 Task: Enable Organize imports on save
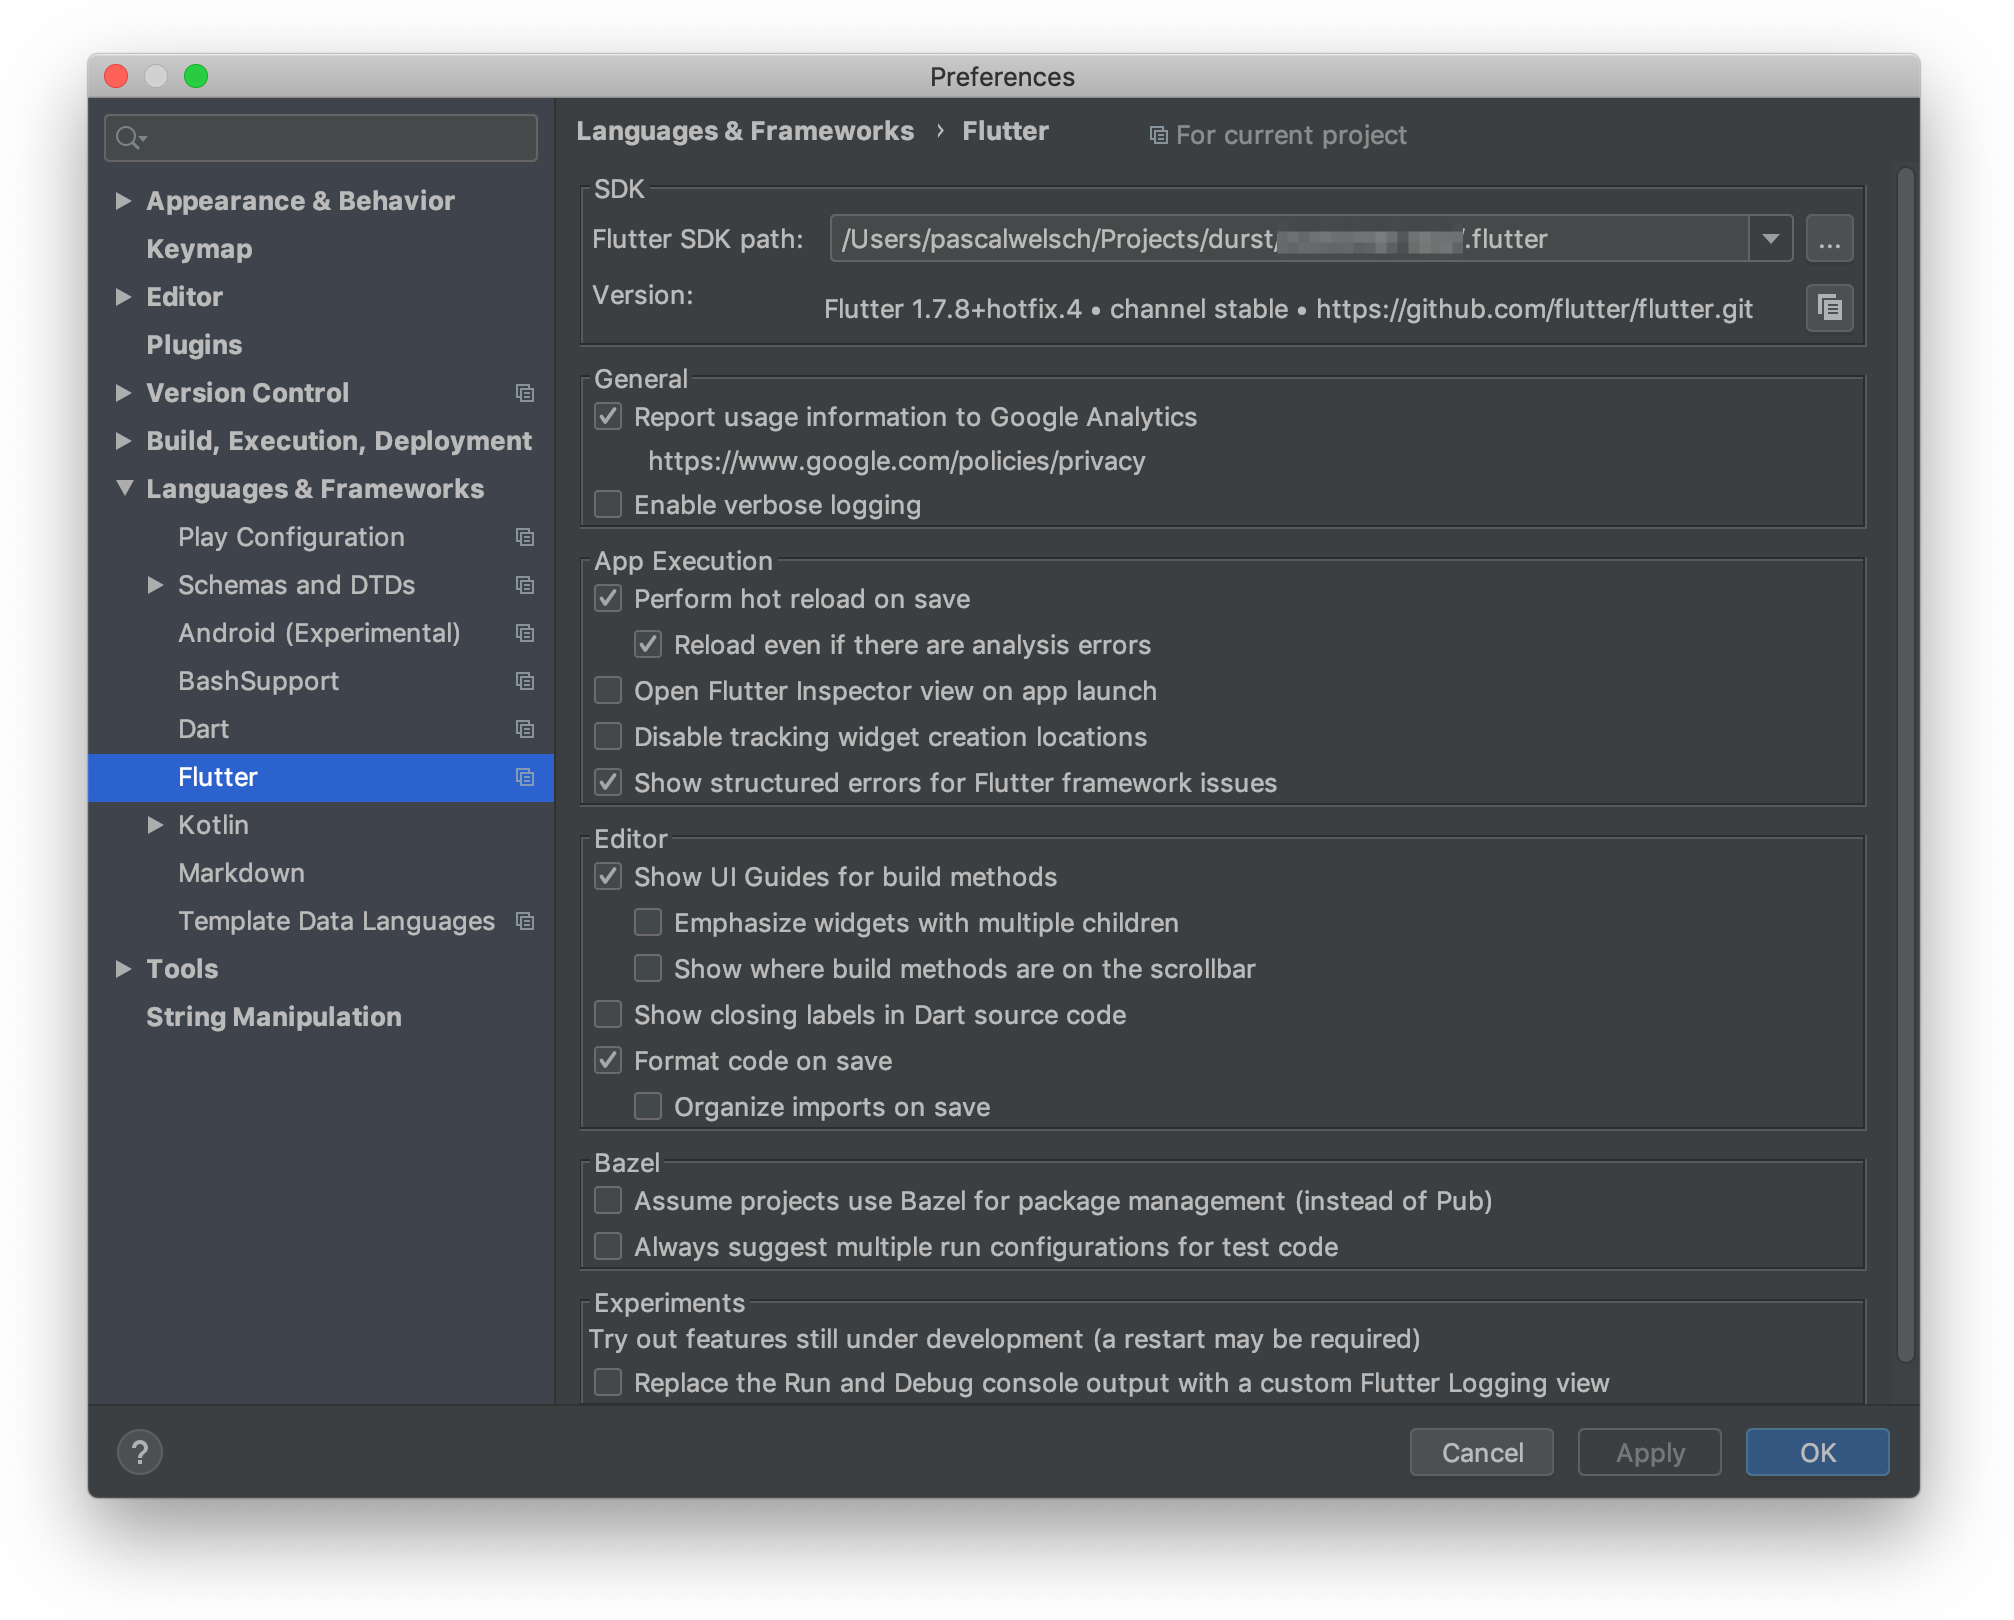pos(648,1107)
